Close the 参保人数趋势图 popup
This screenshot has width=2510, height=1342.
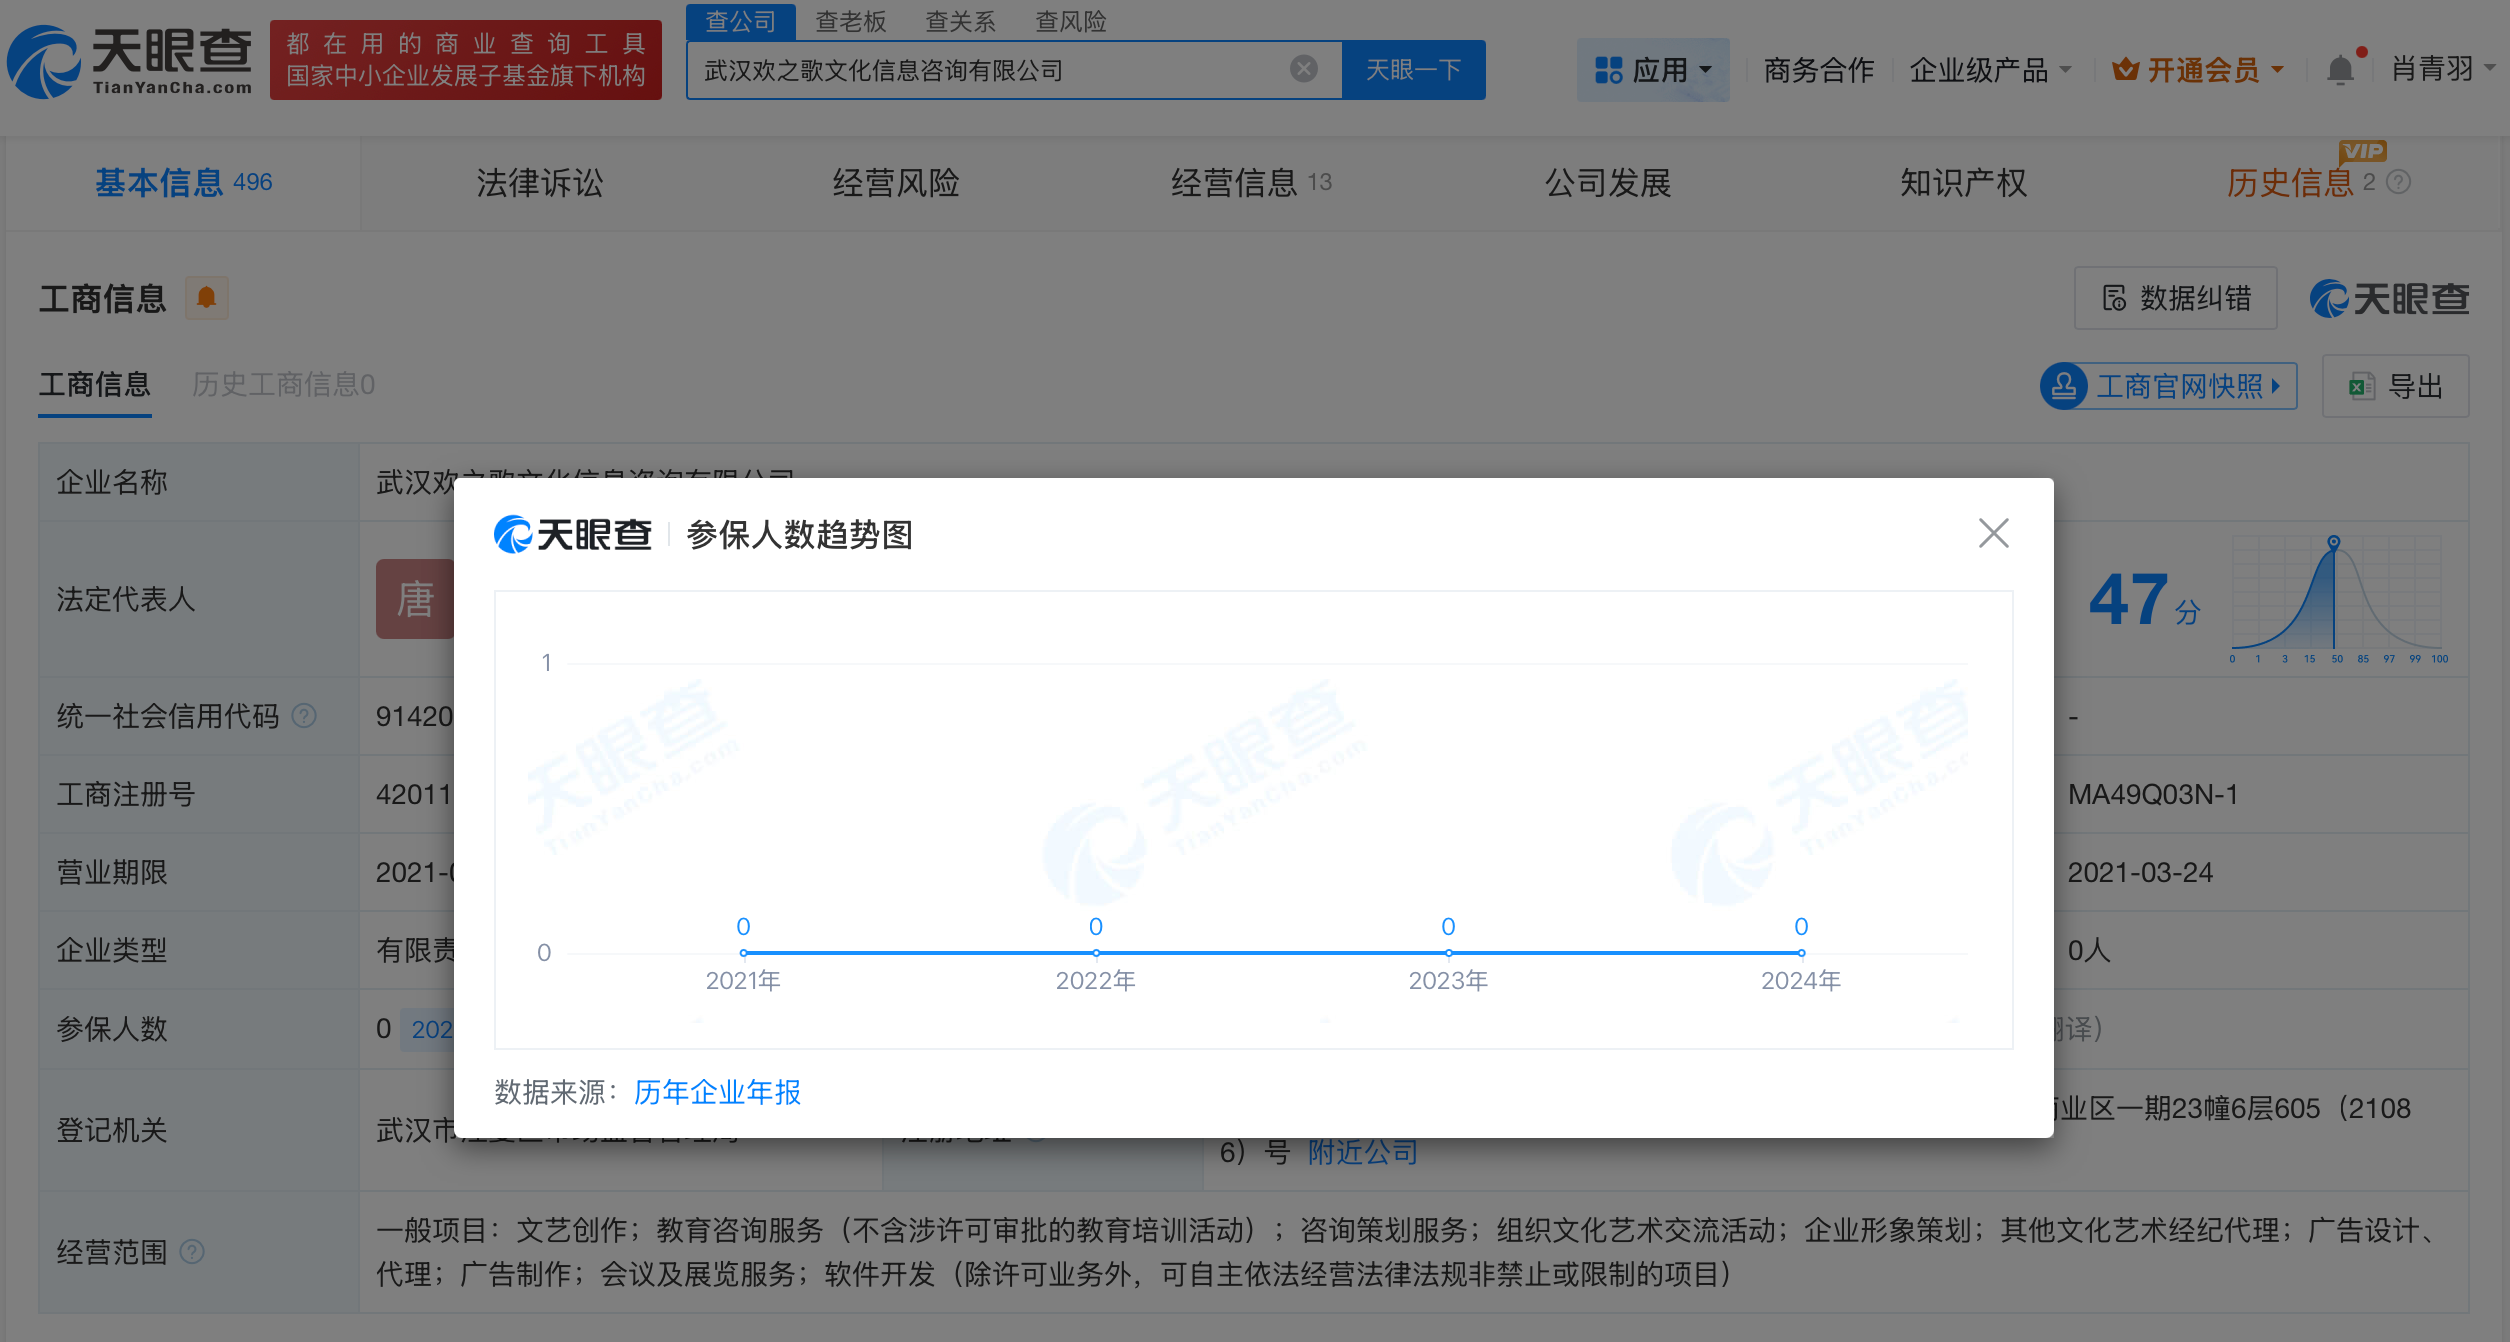pyautogui.click(x=1993, y=533)
